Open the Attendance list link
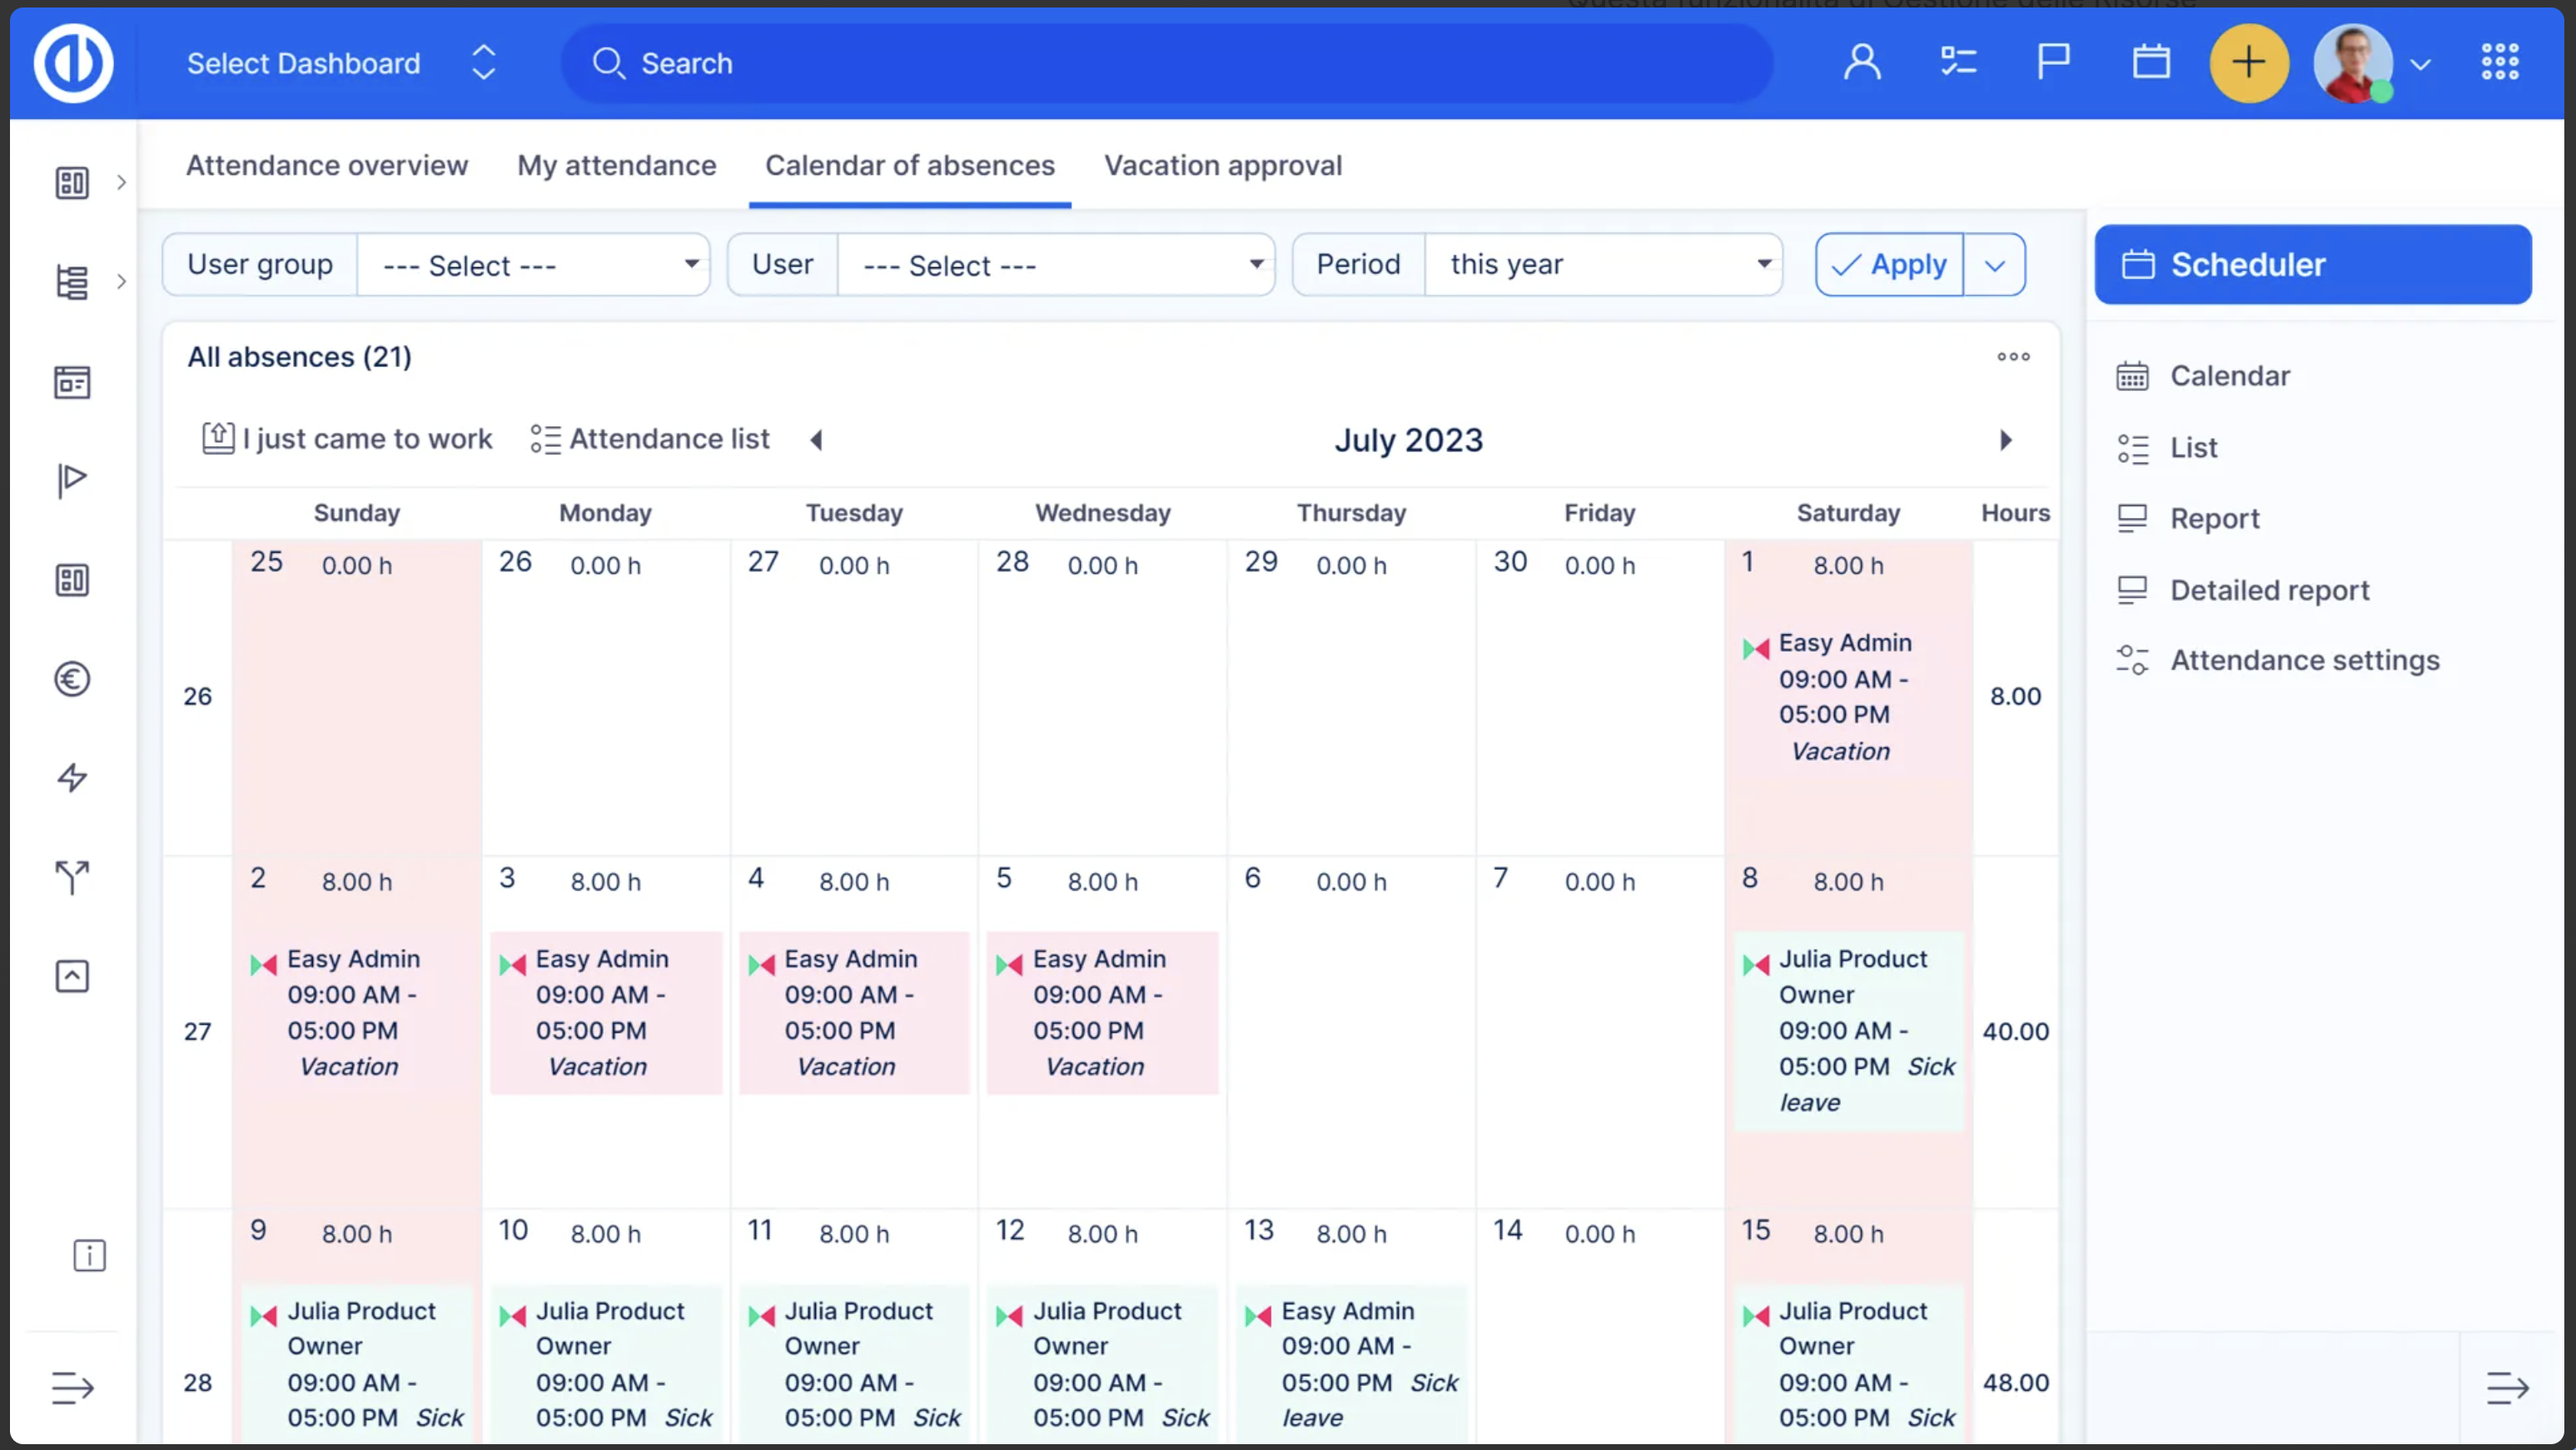Screen dimensions: 2576x1450 pos(650,439)
